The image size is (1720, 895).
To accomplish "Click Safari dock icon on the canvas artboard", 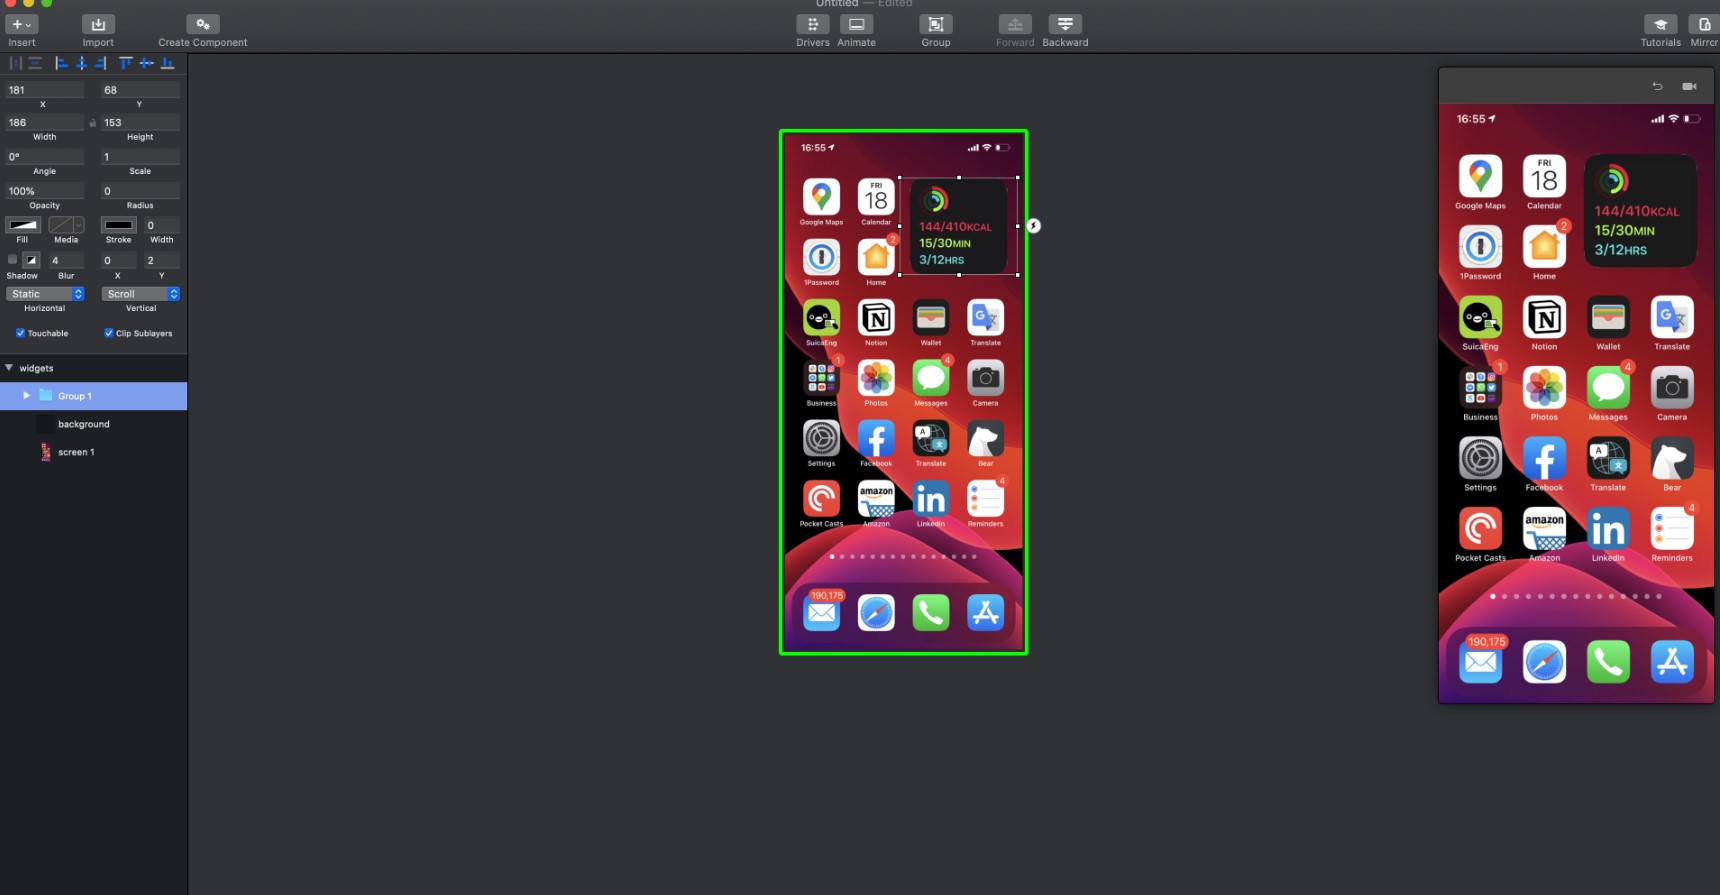I will pyautogui.click(x=876, y=612).
